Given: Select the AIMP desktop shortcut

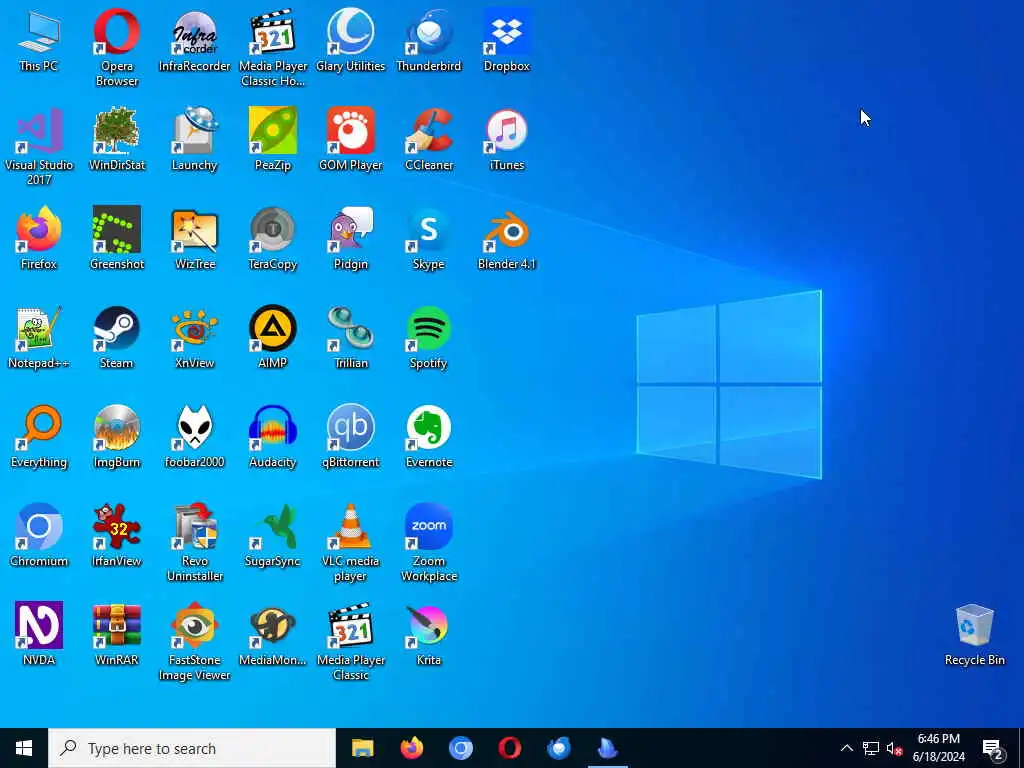Looking at the screenshot, I should point(273,337).
